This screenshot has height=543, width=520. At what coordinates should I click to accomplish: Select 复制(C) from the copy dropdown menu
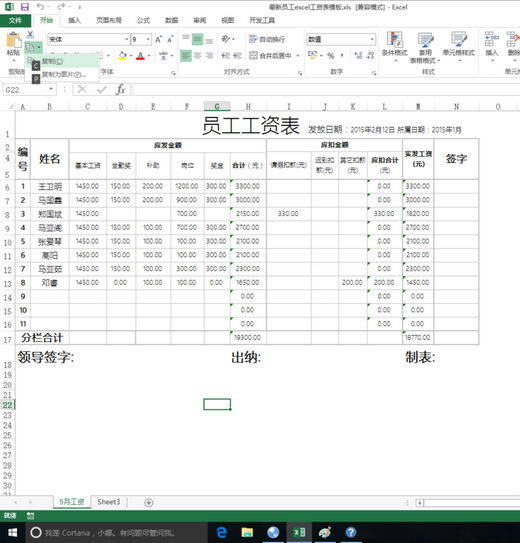[62, 61]
